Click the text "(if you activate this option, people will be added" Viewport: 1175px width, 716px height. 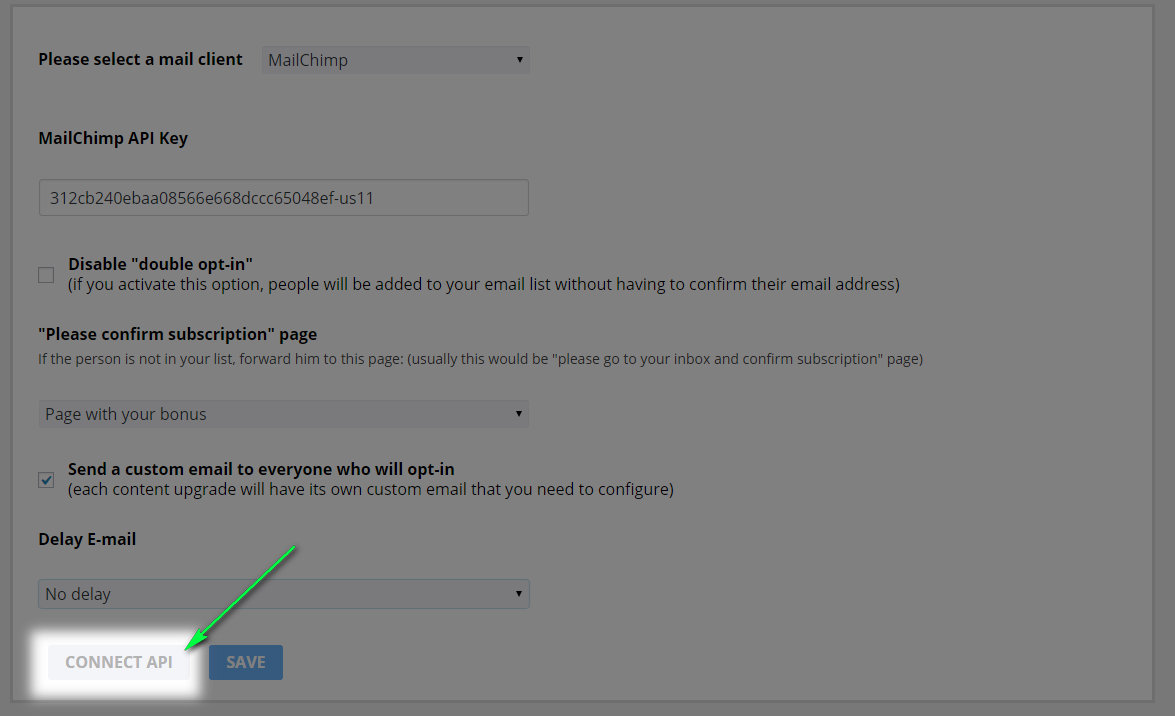point(484,284)
